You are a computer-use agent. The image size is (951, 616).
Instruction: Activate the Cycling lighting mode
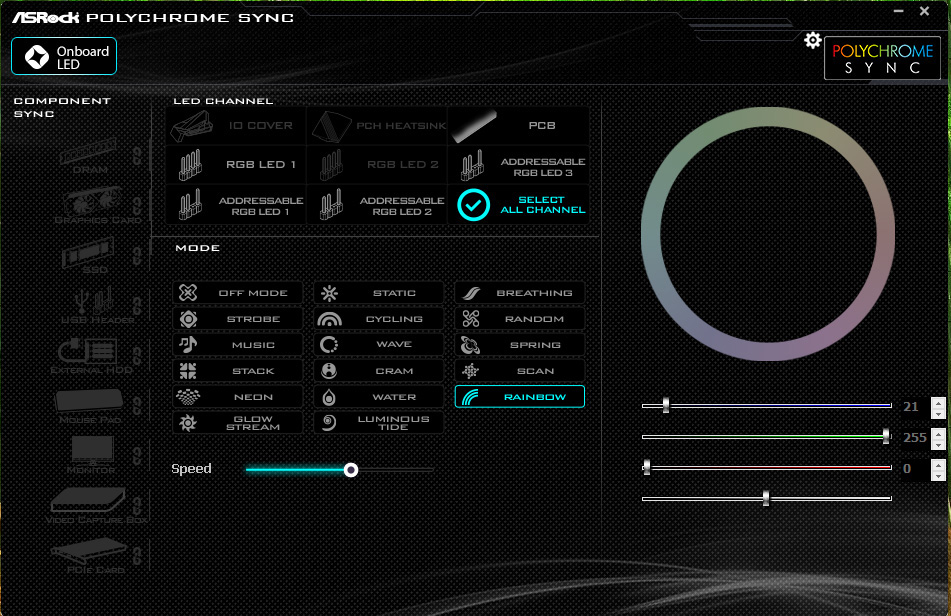[x=378, y=319]
